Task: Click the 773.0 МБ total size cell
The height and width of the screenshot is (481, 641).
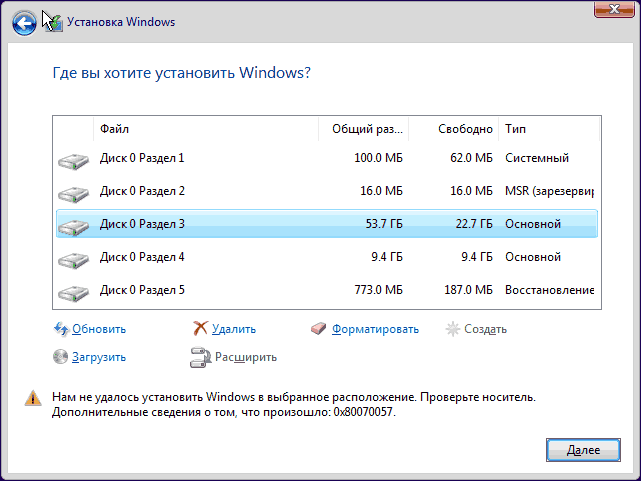Action: click(x=379, y=290)
